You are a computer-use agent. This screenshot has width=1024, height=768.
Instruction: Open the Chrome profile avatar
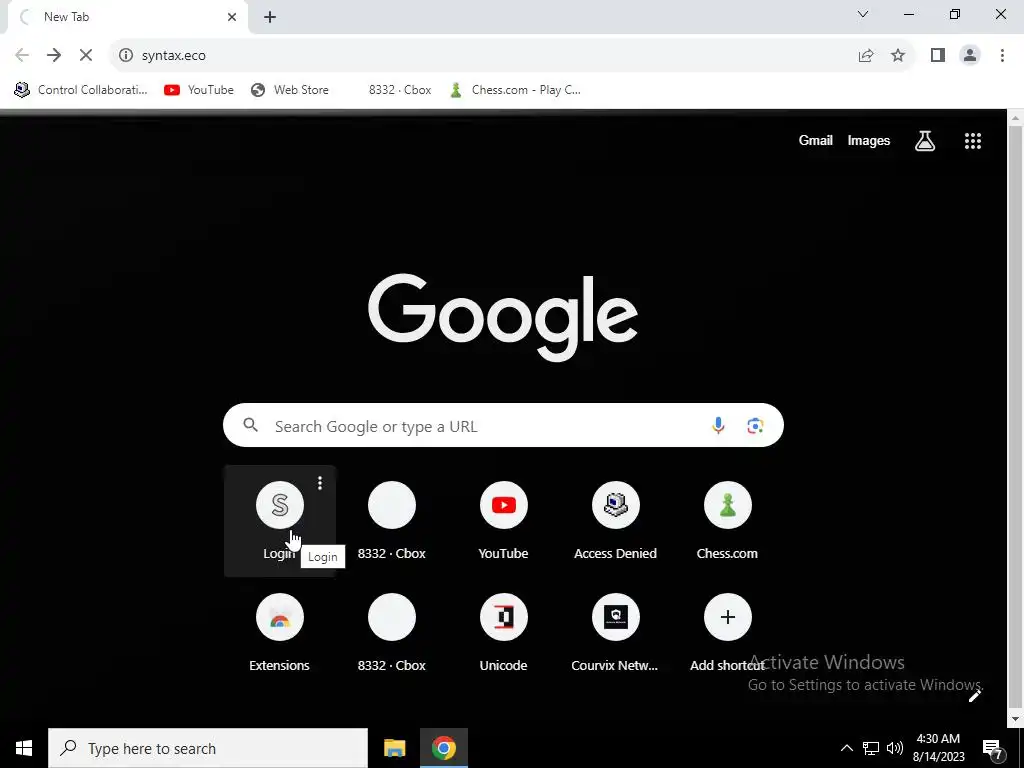[x=970, y=56]
